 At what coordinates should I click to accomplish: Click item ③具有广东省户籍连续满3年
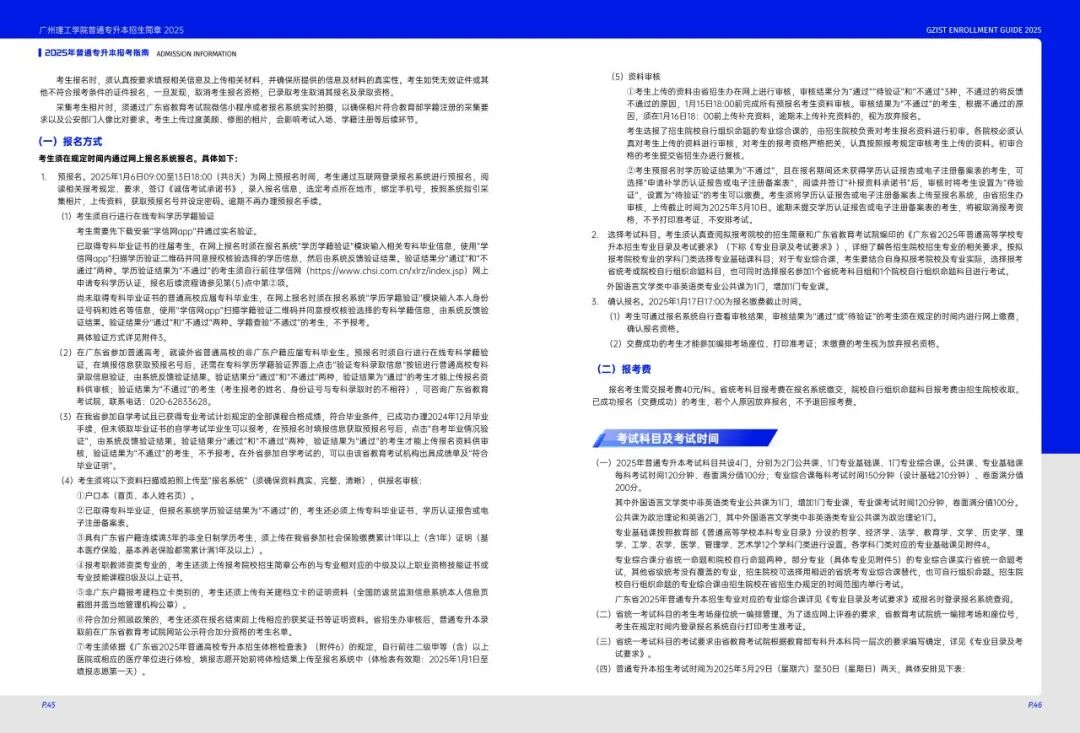(282, 544)
